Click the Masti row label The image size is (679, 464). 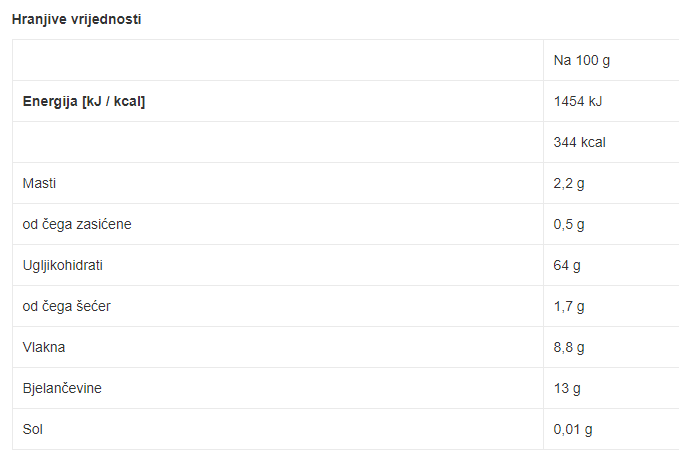click(39, 184)
